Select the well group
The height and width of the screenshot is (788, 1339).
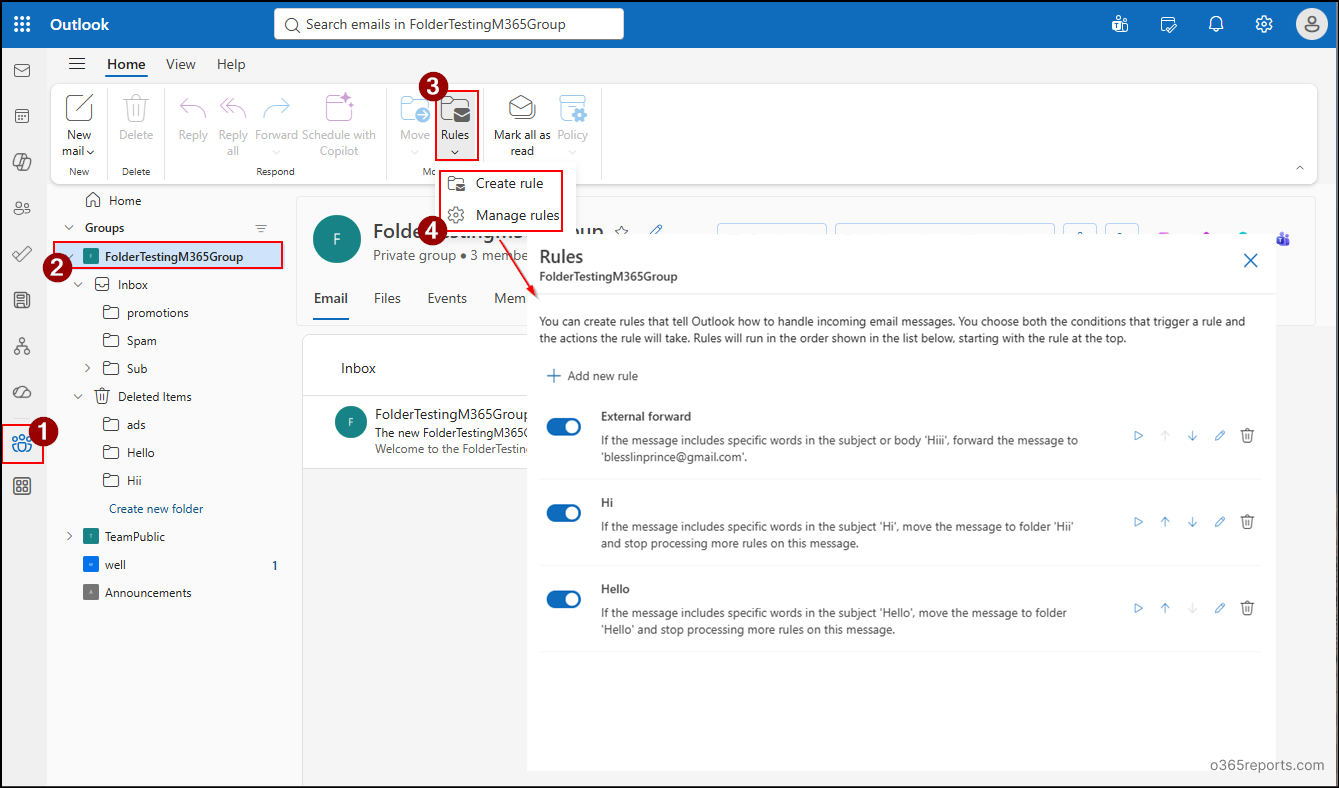pyautogui.click(x=115, y=565)
